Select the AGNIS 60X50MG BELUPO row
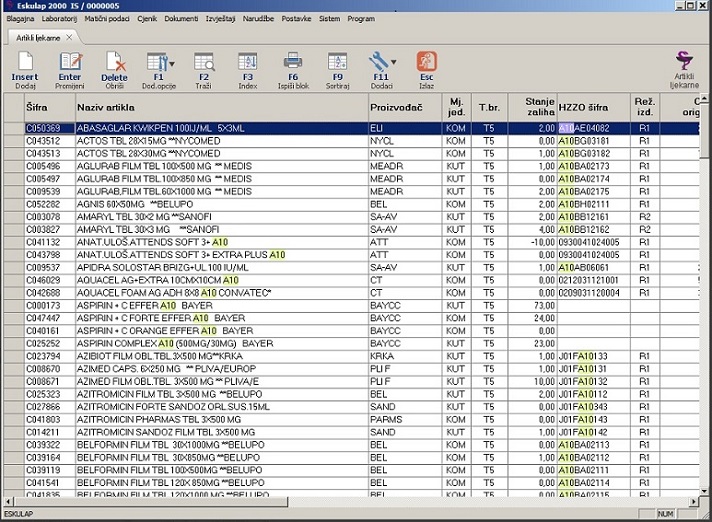Screen dimensions: 712x522 point(351,204)
